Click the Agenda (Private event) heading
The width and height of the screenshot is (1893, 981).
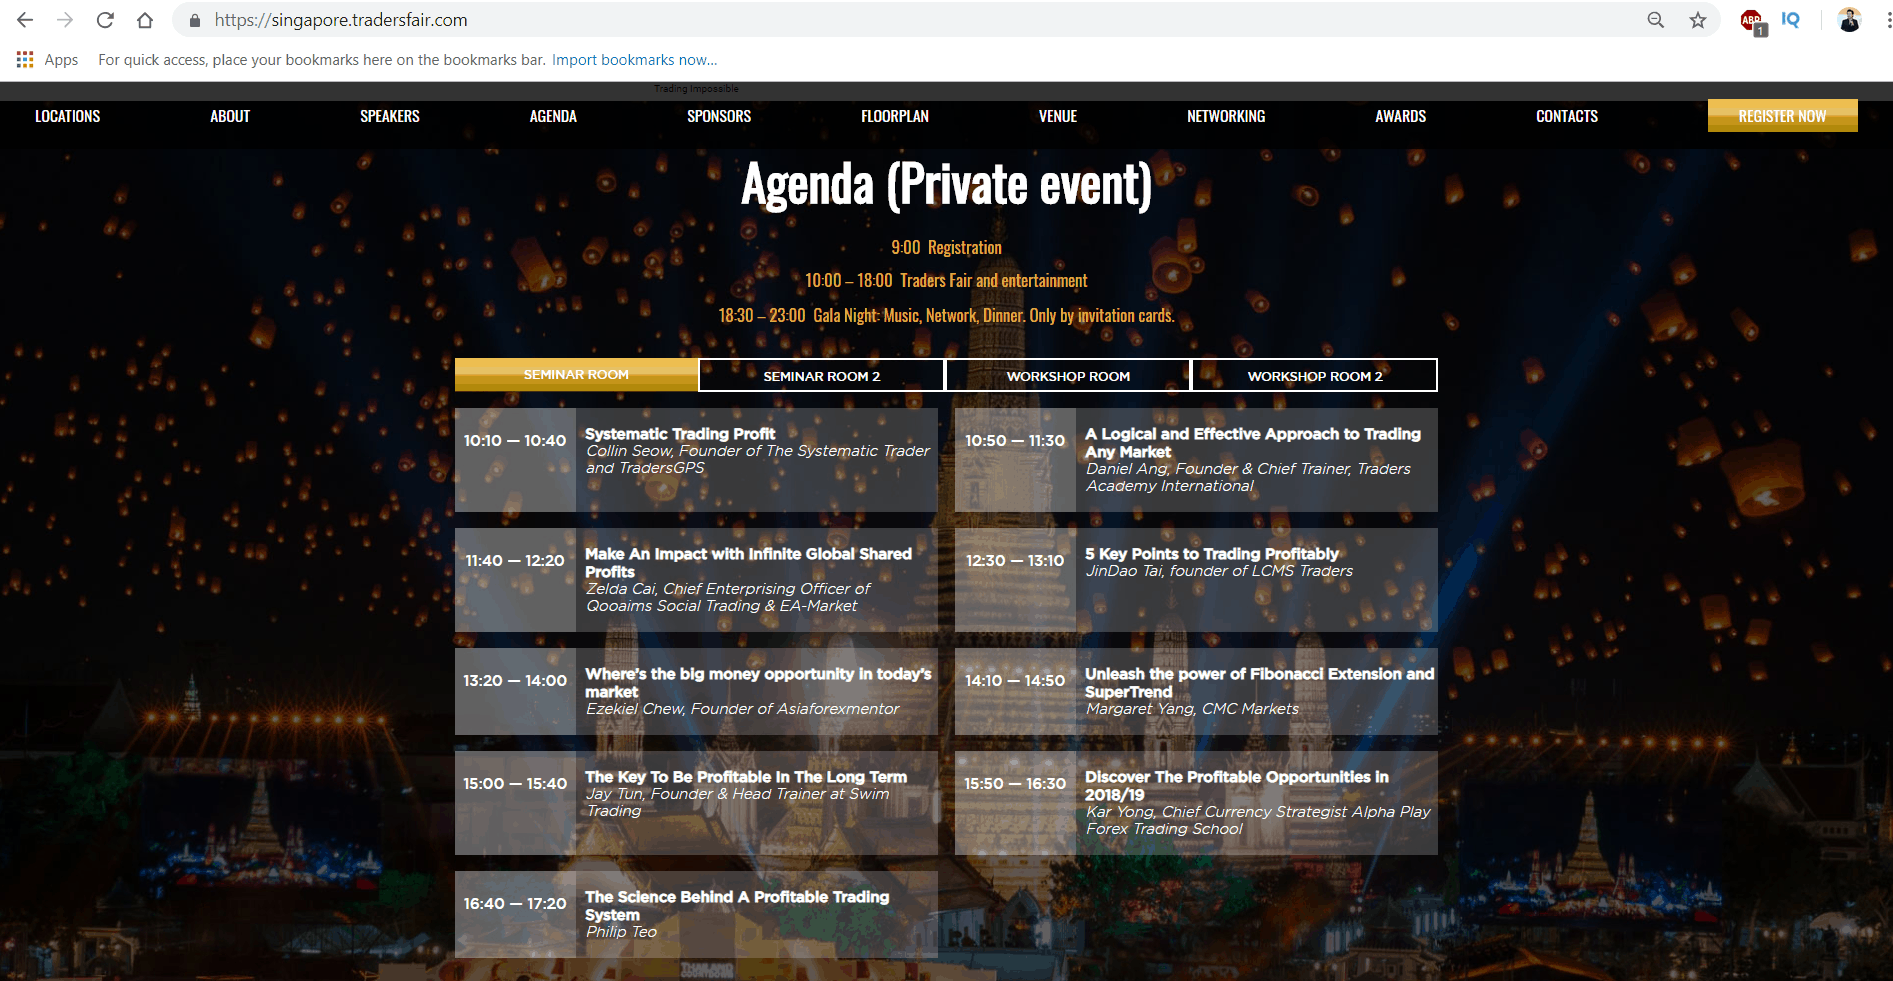(x=946, y=186)
